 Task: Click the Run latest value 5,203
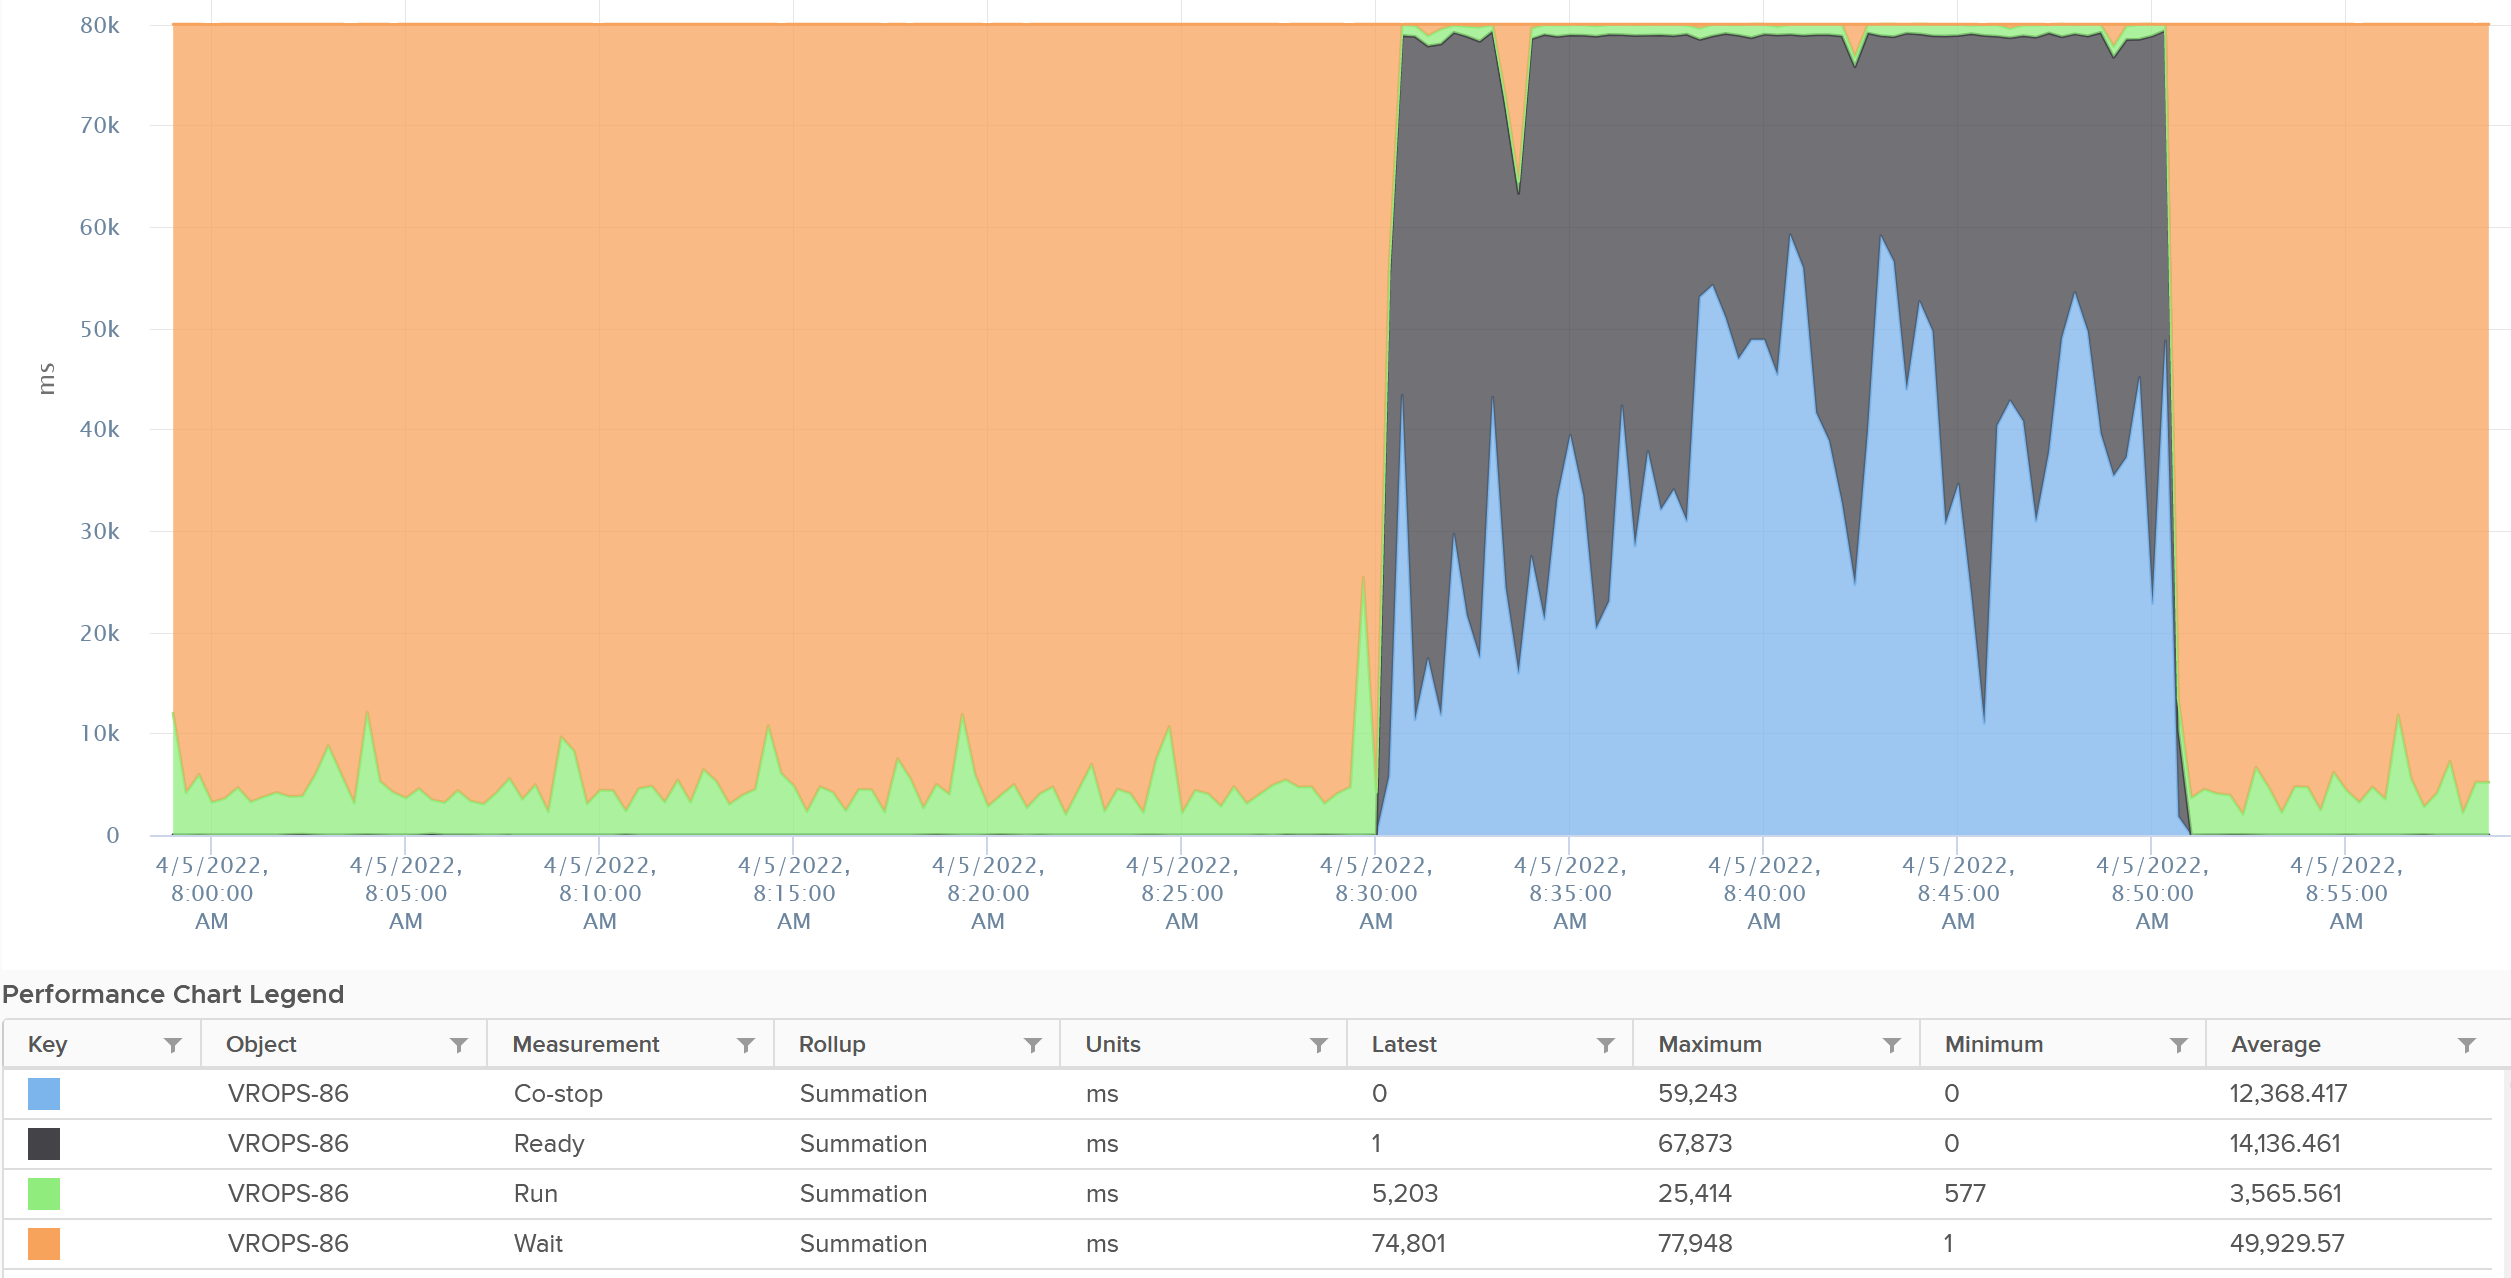1405,1194
